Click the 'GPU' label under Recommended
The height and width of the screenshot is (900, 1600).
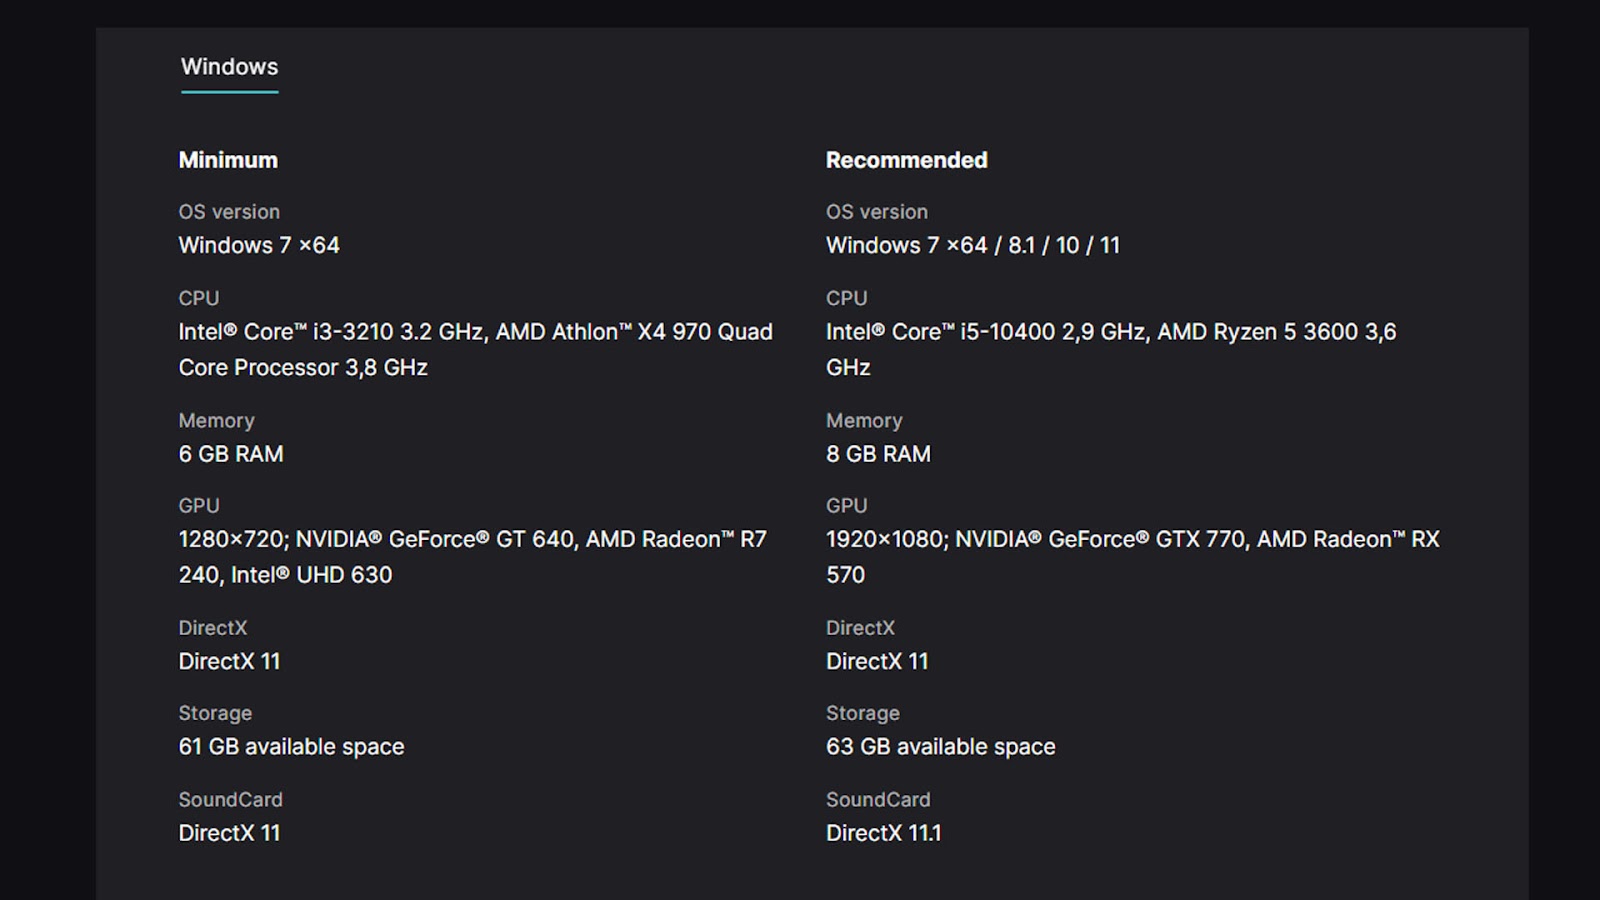(x=847, y=506)
